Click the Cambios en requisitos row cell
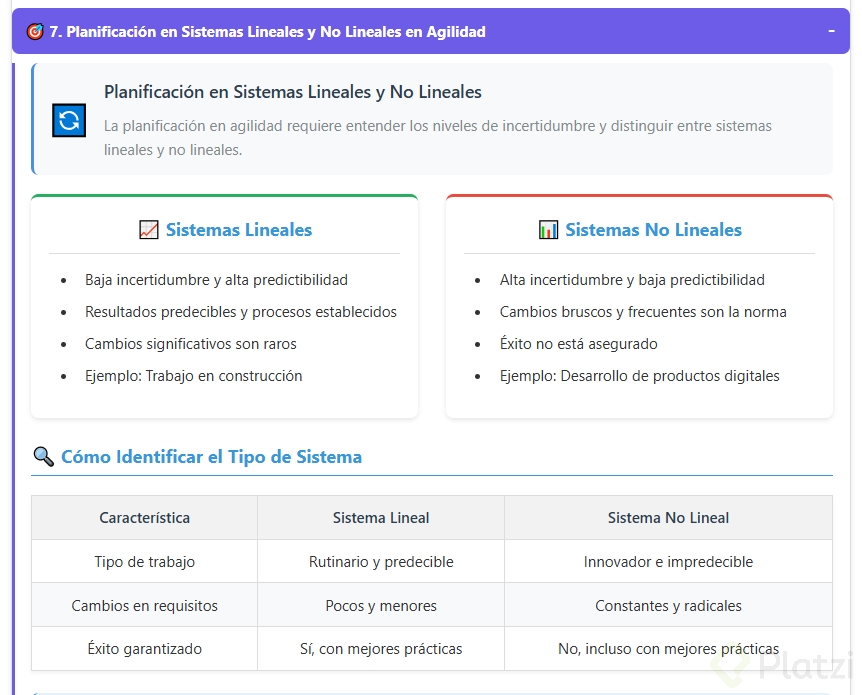862x695 pixels. (144, 606)
